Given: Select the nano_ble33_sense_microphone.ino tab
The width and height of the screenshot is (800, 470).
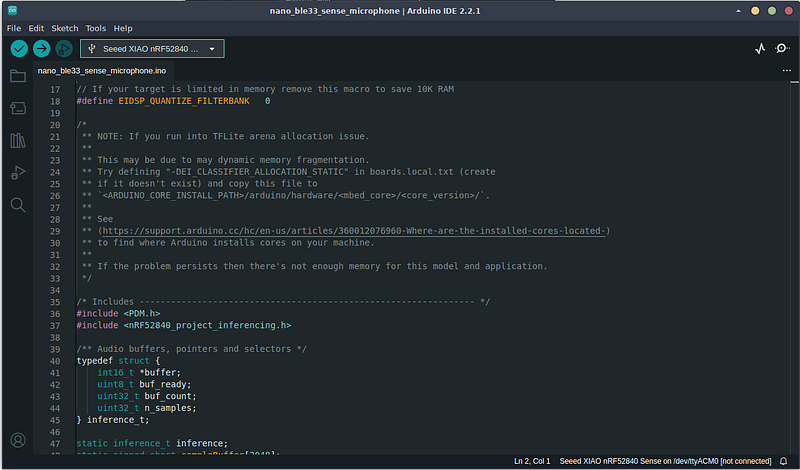Looking at the screenshot, I should coord(102,71).
